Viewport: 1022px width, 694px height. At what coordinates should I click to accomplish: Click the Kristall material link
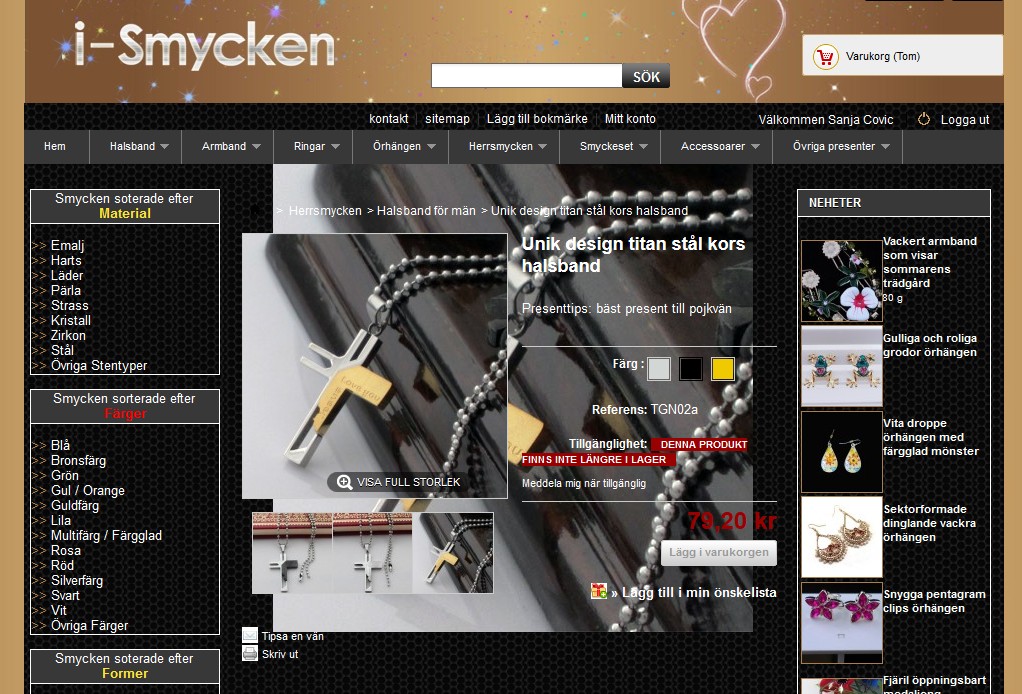pos(71,321)
